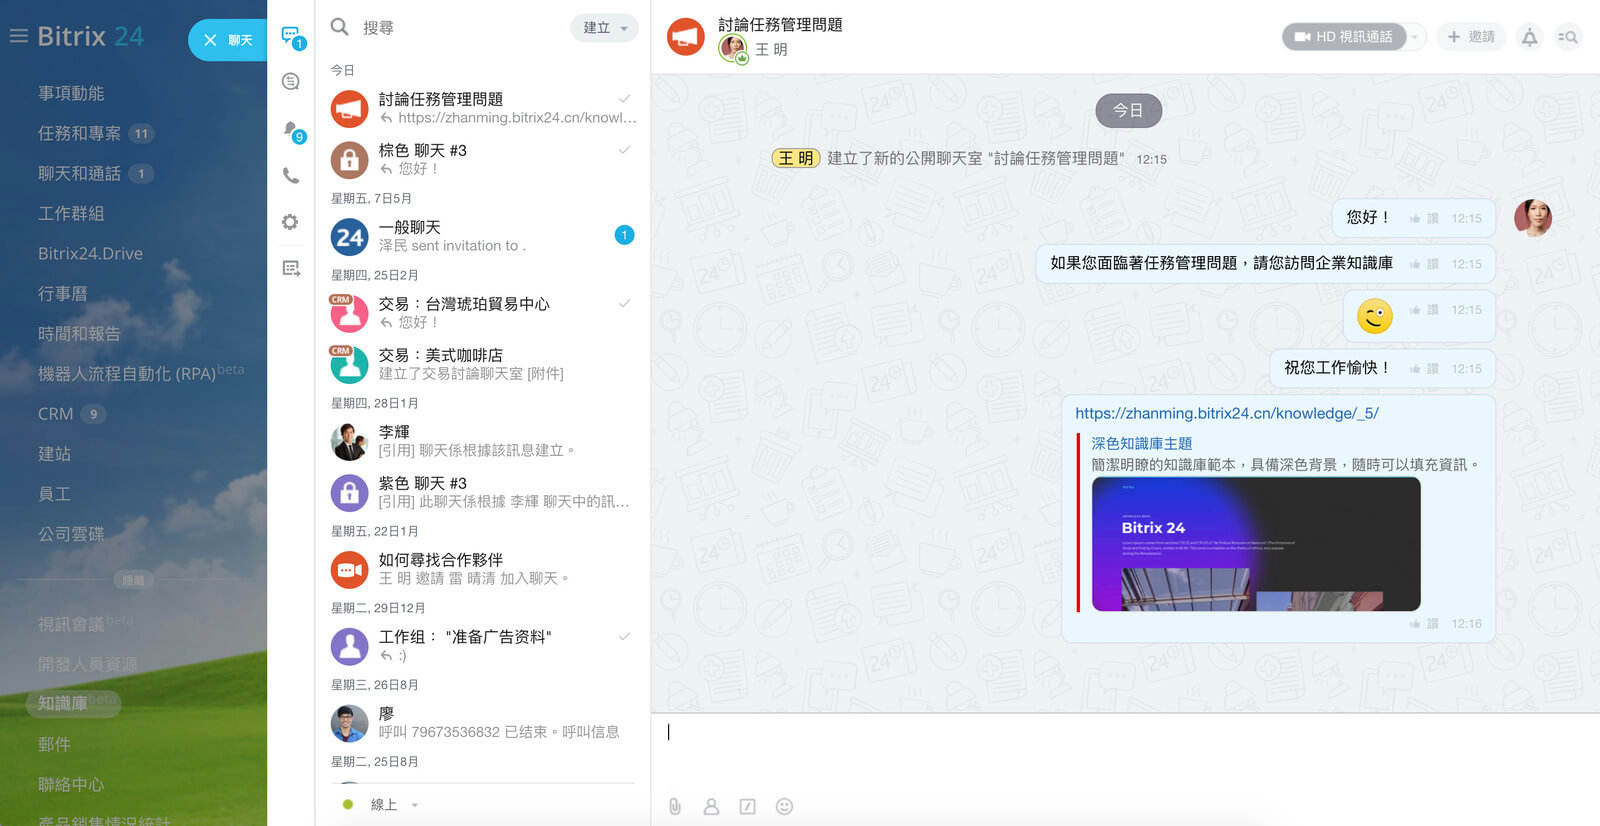Screen dimensions: 1600x826
Task: Open the 討論任務管理問題 chat in list
Action: click(484, 108)
